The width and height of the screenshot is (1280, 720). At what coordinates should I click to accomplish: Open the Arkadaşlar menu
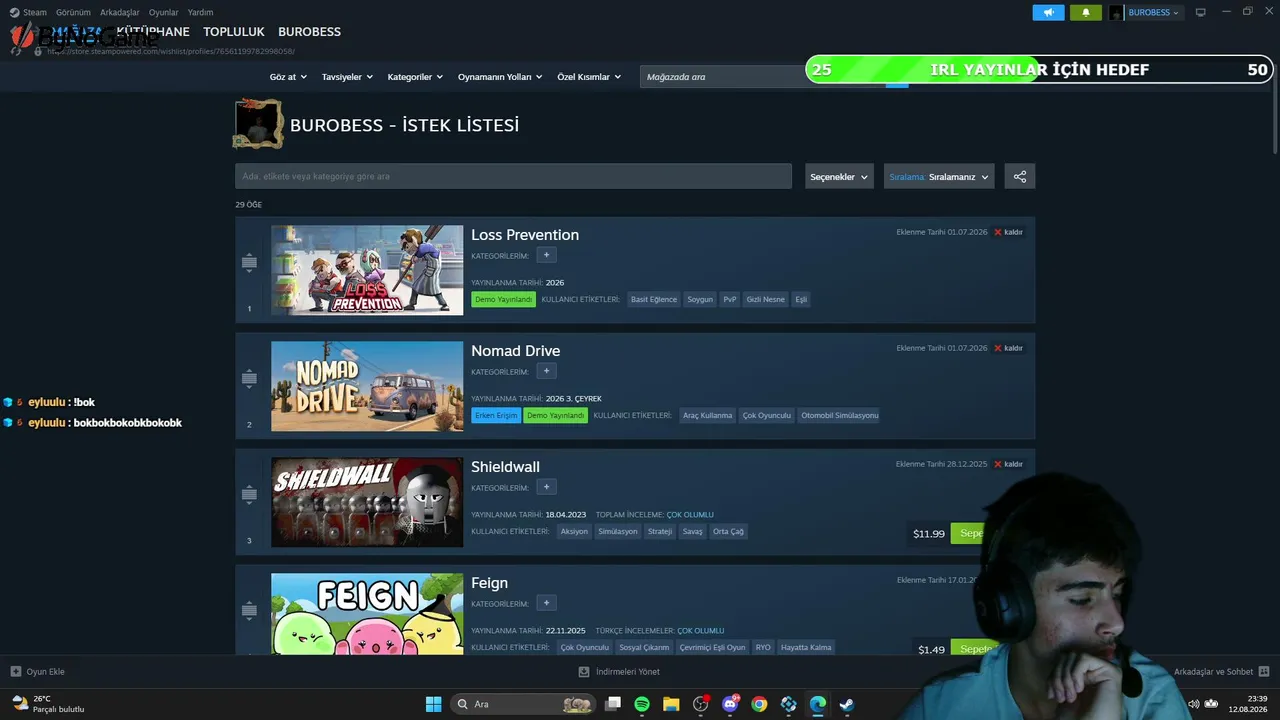click(x=120, y=12)
